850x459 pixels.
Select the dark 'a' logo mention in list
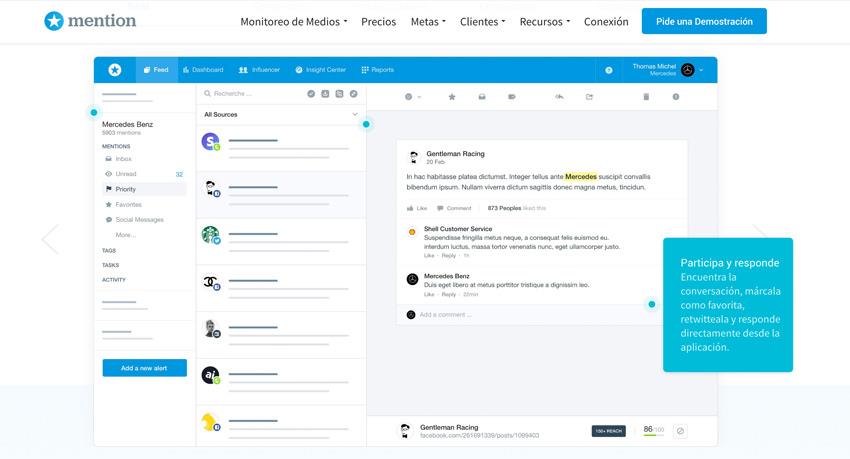(211, 375)
